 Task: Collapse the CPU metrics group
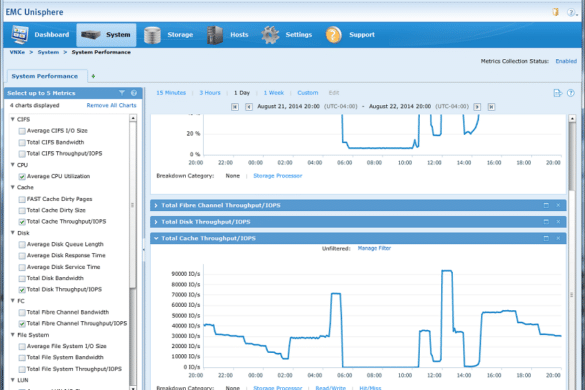pos(13,165)
